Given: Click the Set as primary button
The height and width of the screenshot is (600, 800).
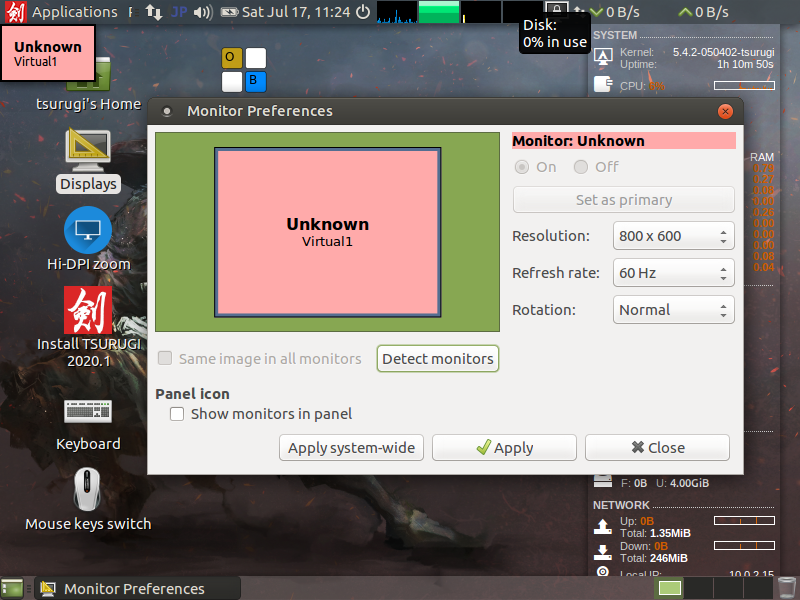Looking at the screenshot, I should (623, 199).
